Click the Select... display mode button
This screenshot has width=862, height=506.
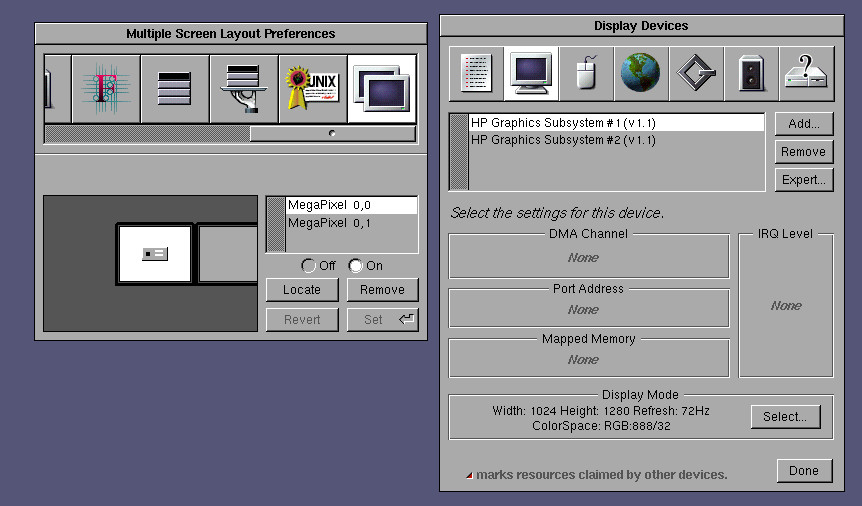(x=785, y=417)
